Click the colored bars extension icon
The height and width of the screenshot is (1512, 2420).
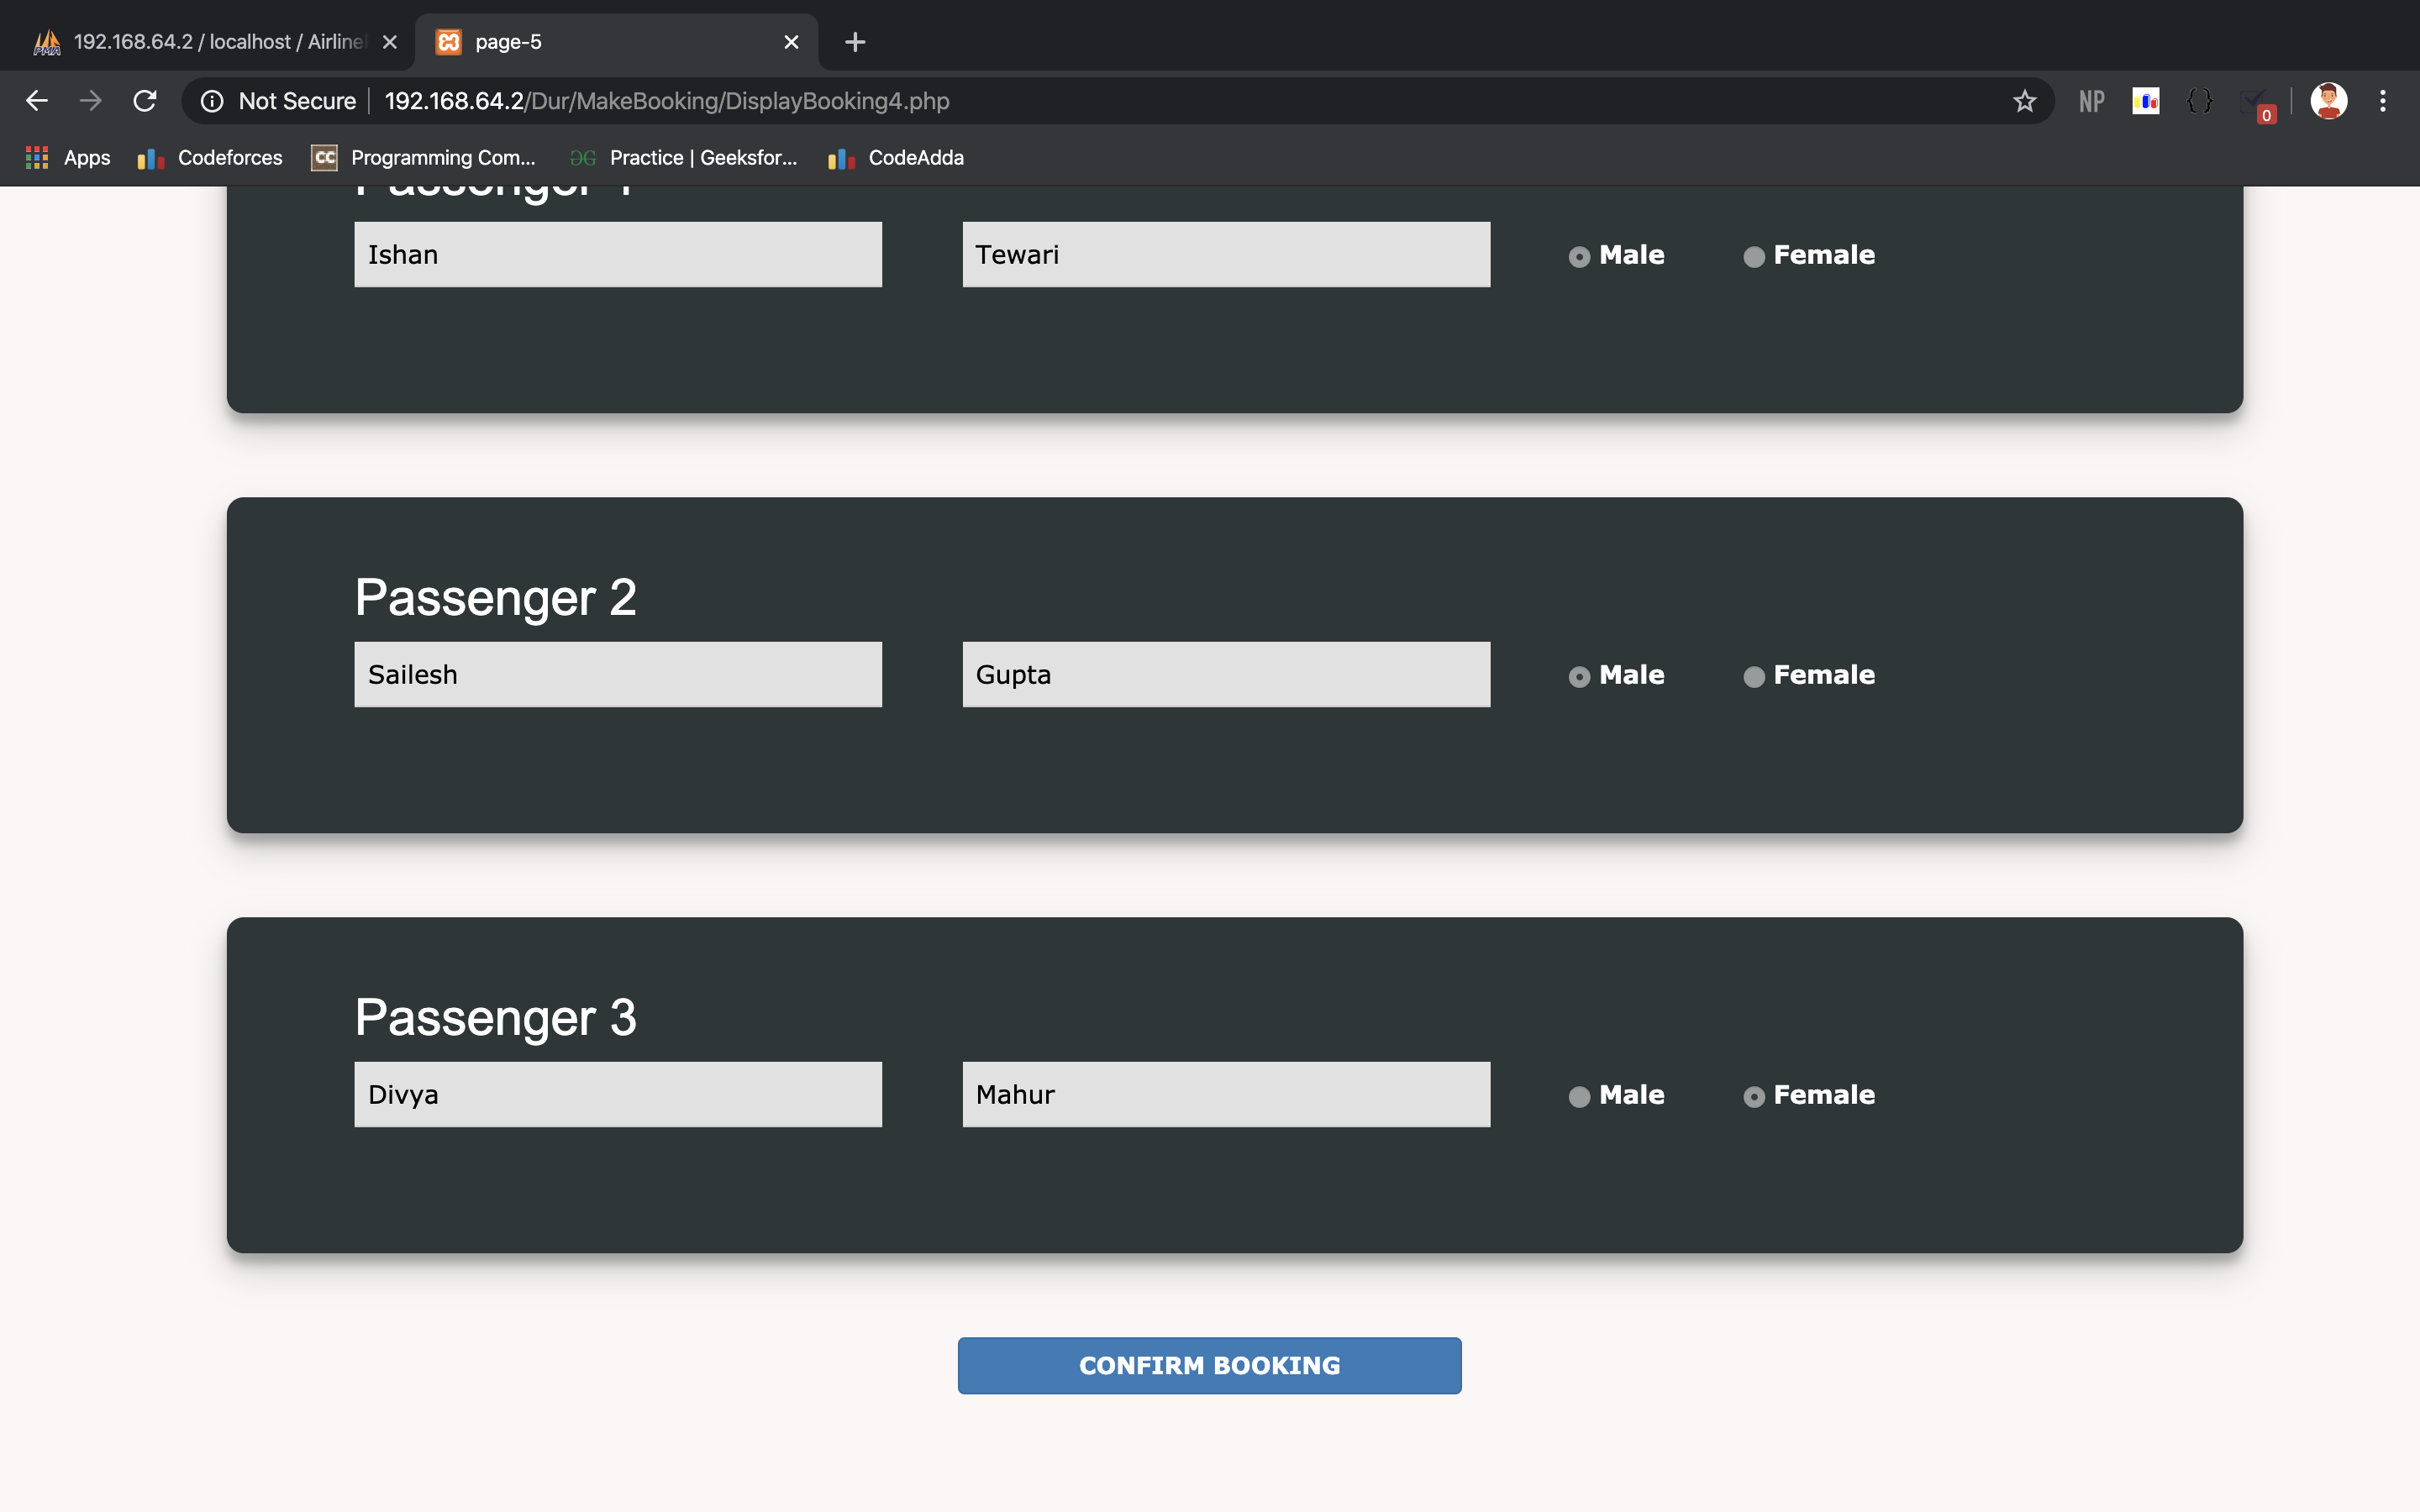[2145, 101]
